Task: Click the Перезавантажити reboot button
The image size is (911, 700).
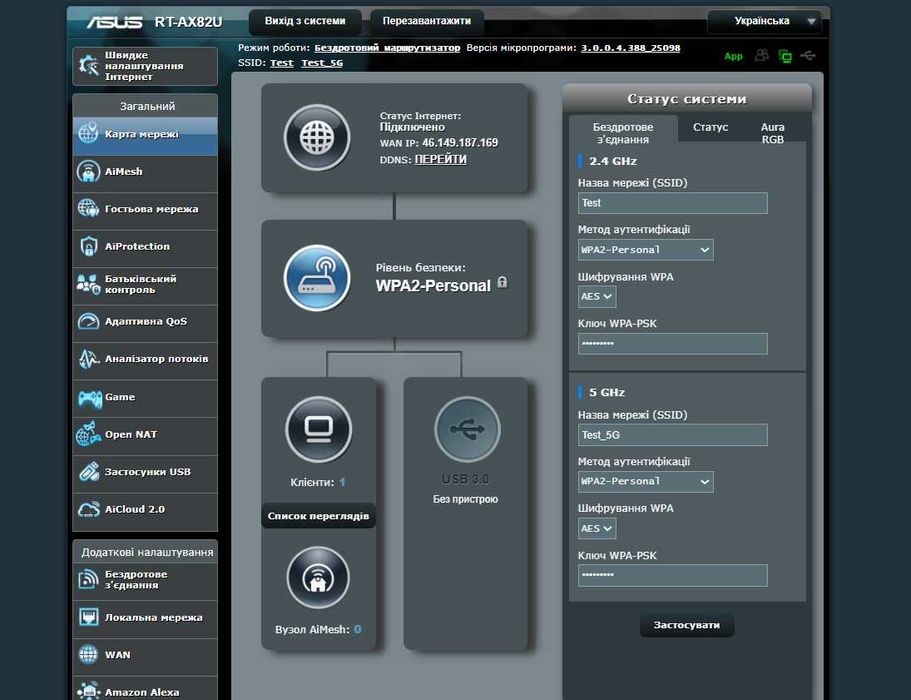Action: click(x=426, y=21)
